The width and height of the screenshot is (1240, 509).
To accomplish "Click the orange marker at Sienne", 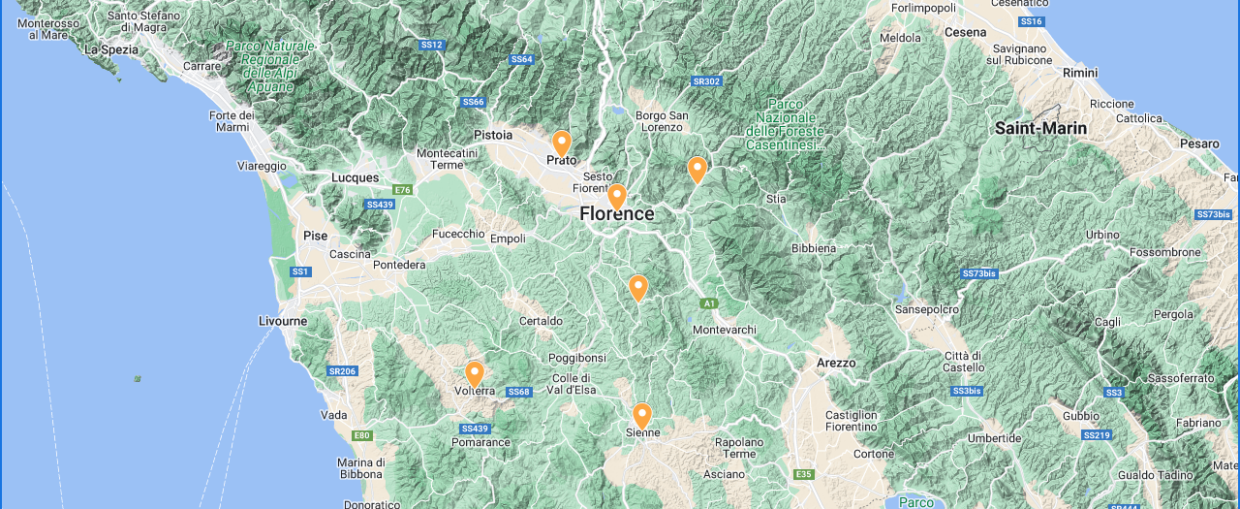I will pyautogui.click(x=642, y=416).
